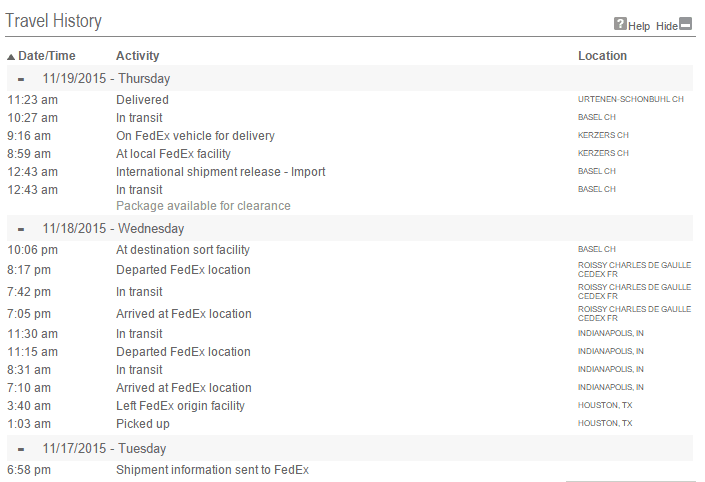Click Package available for clearance note
Viewport: 705px width, 482px height.
pyautogui.click(x=203, y=206)
